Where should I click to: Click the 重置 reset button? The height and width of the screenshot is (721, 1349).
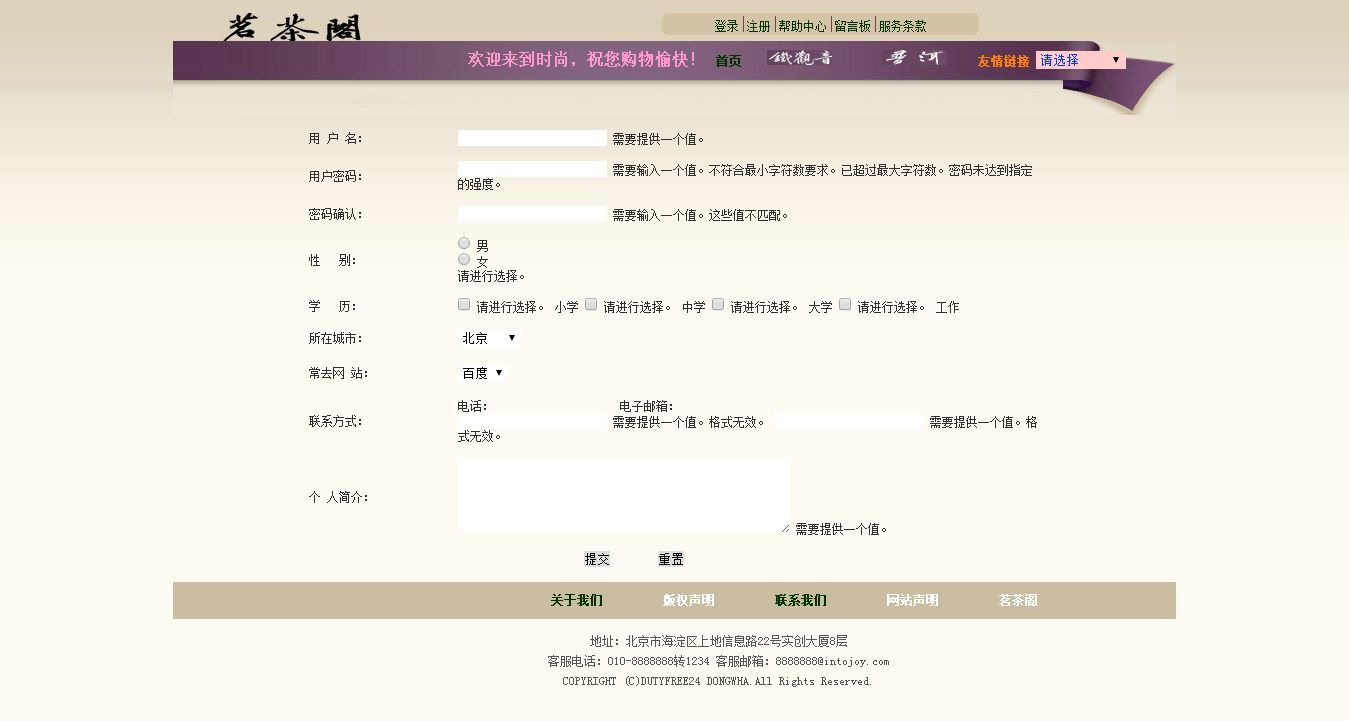pos(671,559)
